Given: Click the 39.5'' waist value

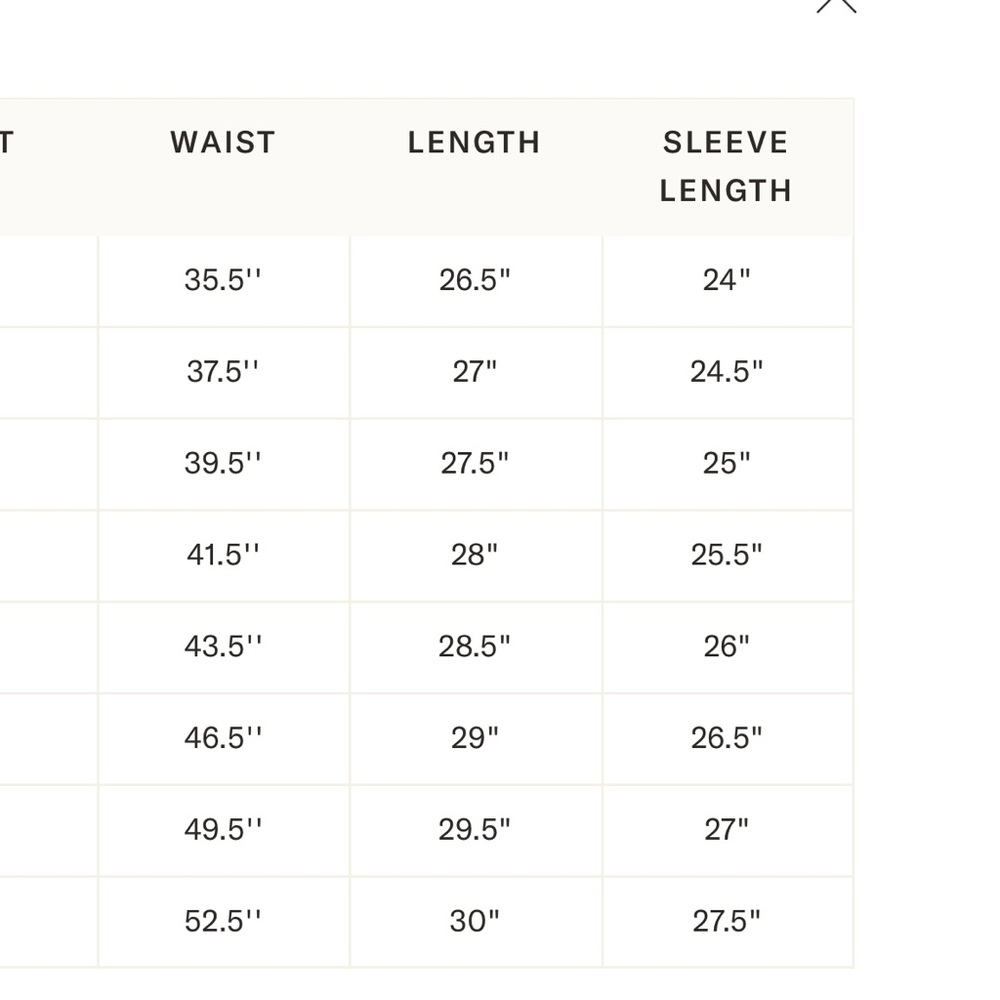Looking at the screenshot, I should coord(223,464).
